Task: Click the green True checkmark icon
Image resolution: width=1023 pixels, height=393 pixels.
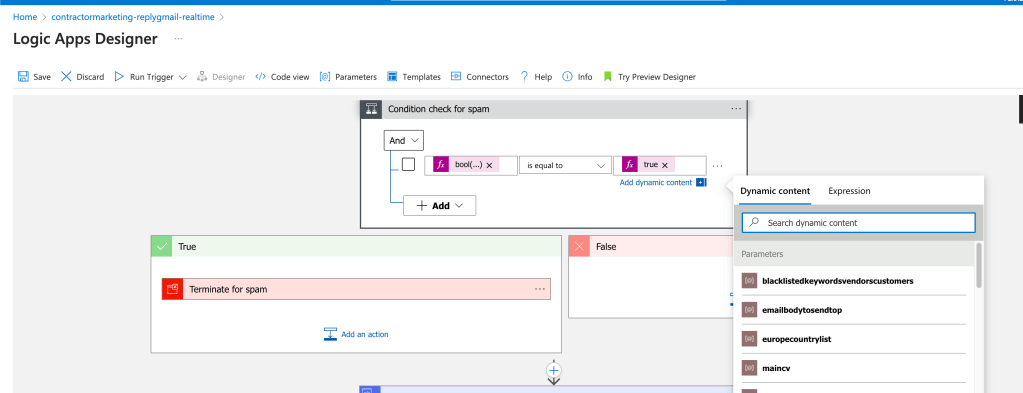Action: tap(161, 247)
